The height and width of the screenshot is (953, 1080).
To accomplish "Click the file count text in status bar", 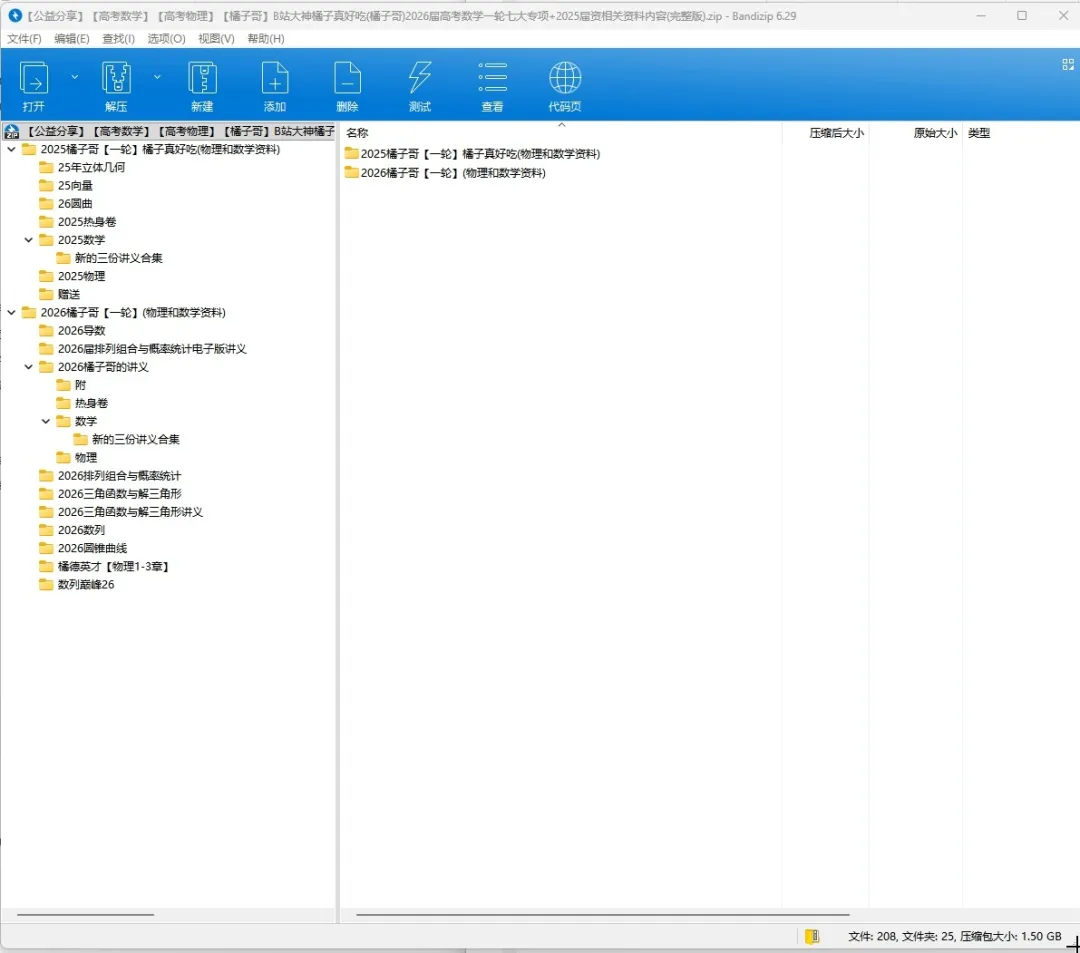I will (x=955, y=936).
